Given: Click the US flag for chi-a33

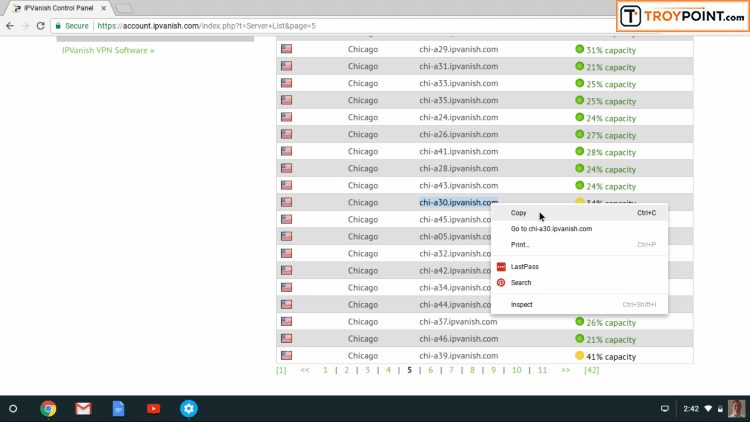Looking at the screenshot, I should coord(287,83).
